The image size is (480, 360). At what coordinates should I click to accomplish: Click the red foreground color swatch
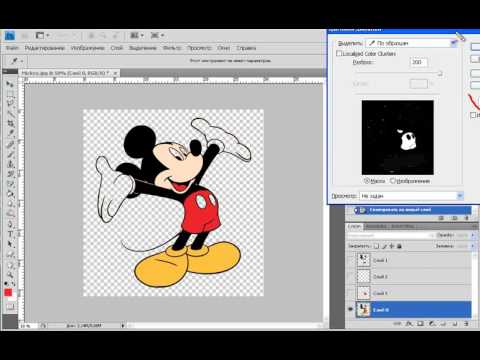coord(8,293)
